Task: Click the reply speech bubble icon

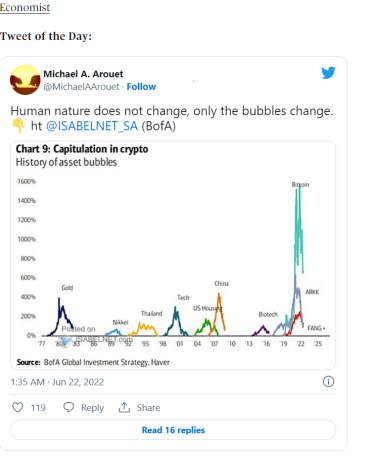Action: tap(69, 407)
